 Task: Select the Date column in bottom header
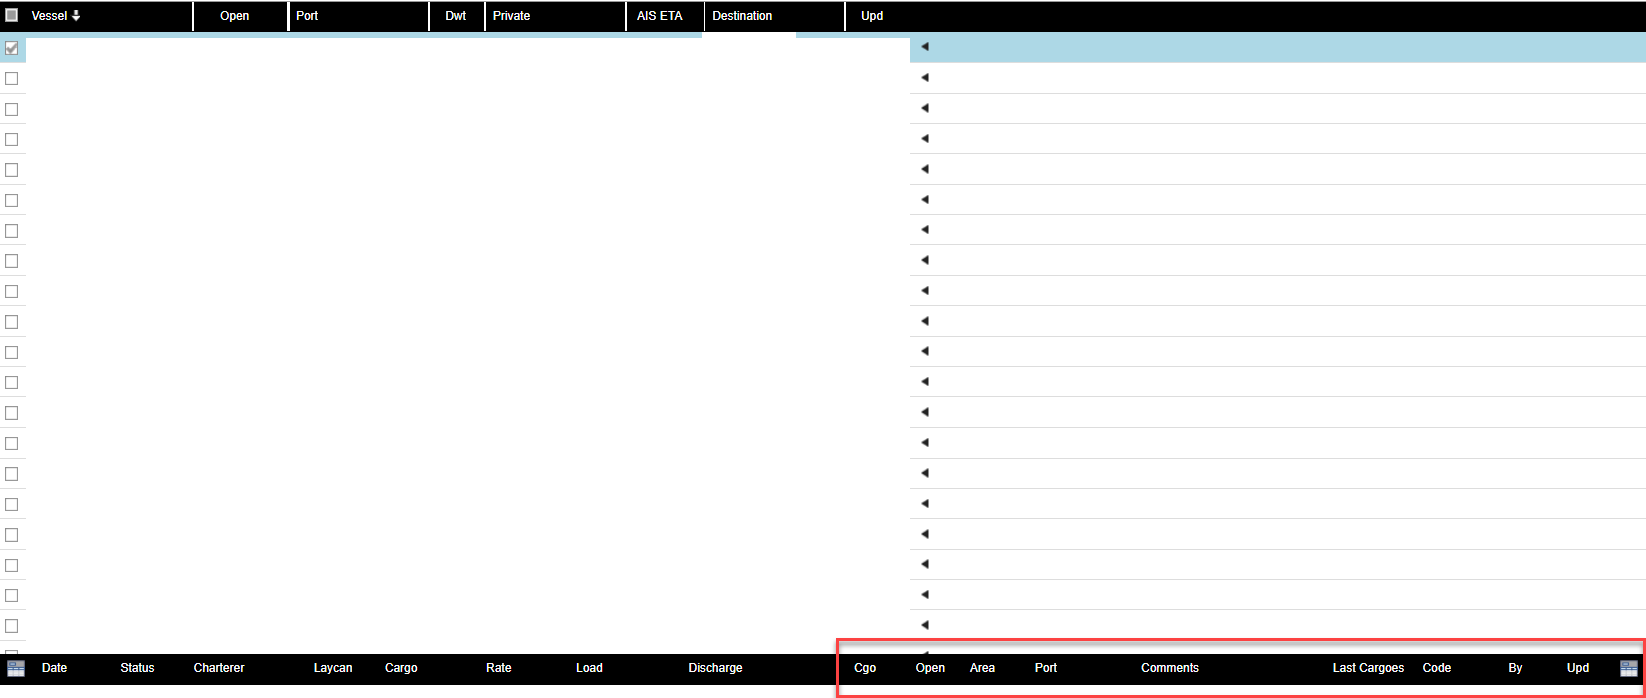click(x=55, y=668)
